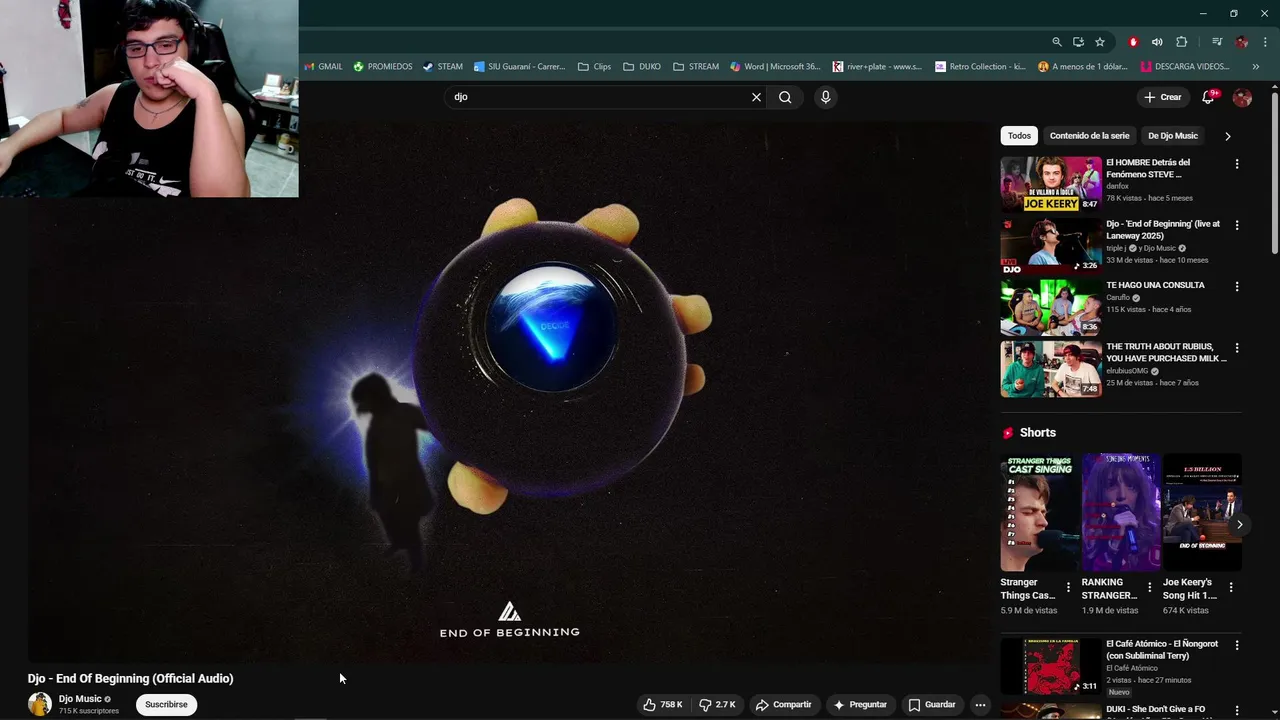This screenshot has height=720, width=1280.
Task: Open options for "Joe Keery's Song Hit" short
Action: coord(1231,588)
